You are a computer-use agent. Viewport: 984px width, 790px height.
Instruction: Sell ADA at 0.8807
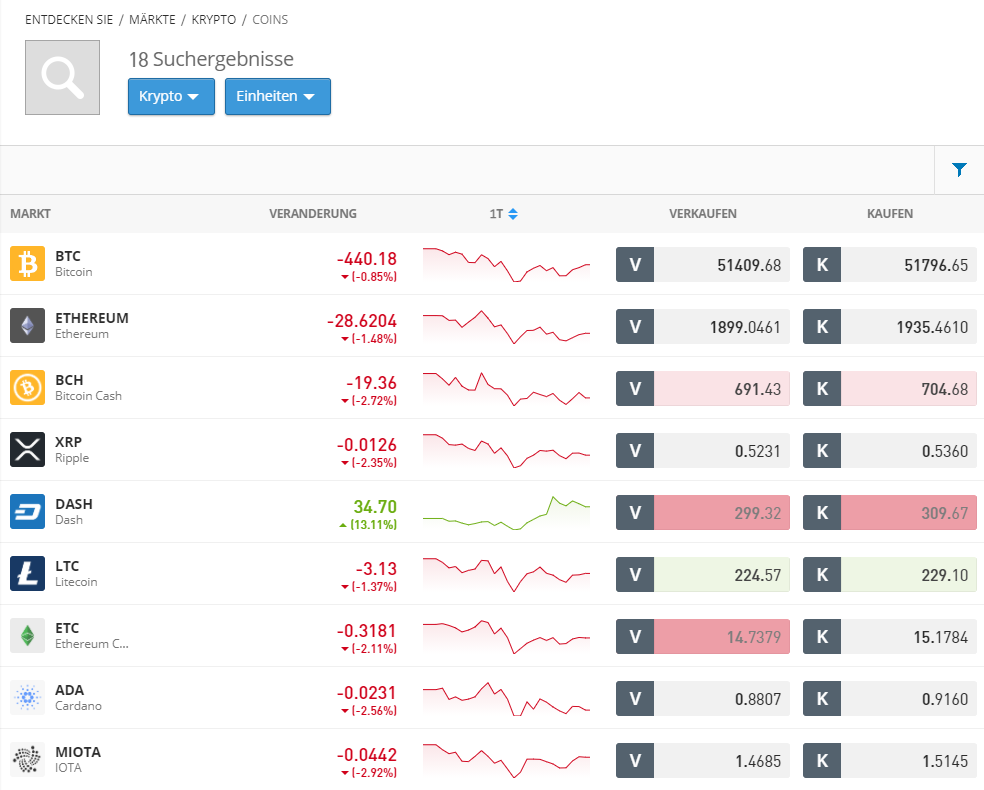(702, 699)
